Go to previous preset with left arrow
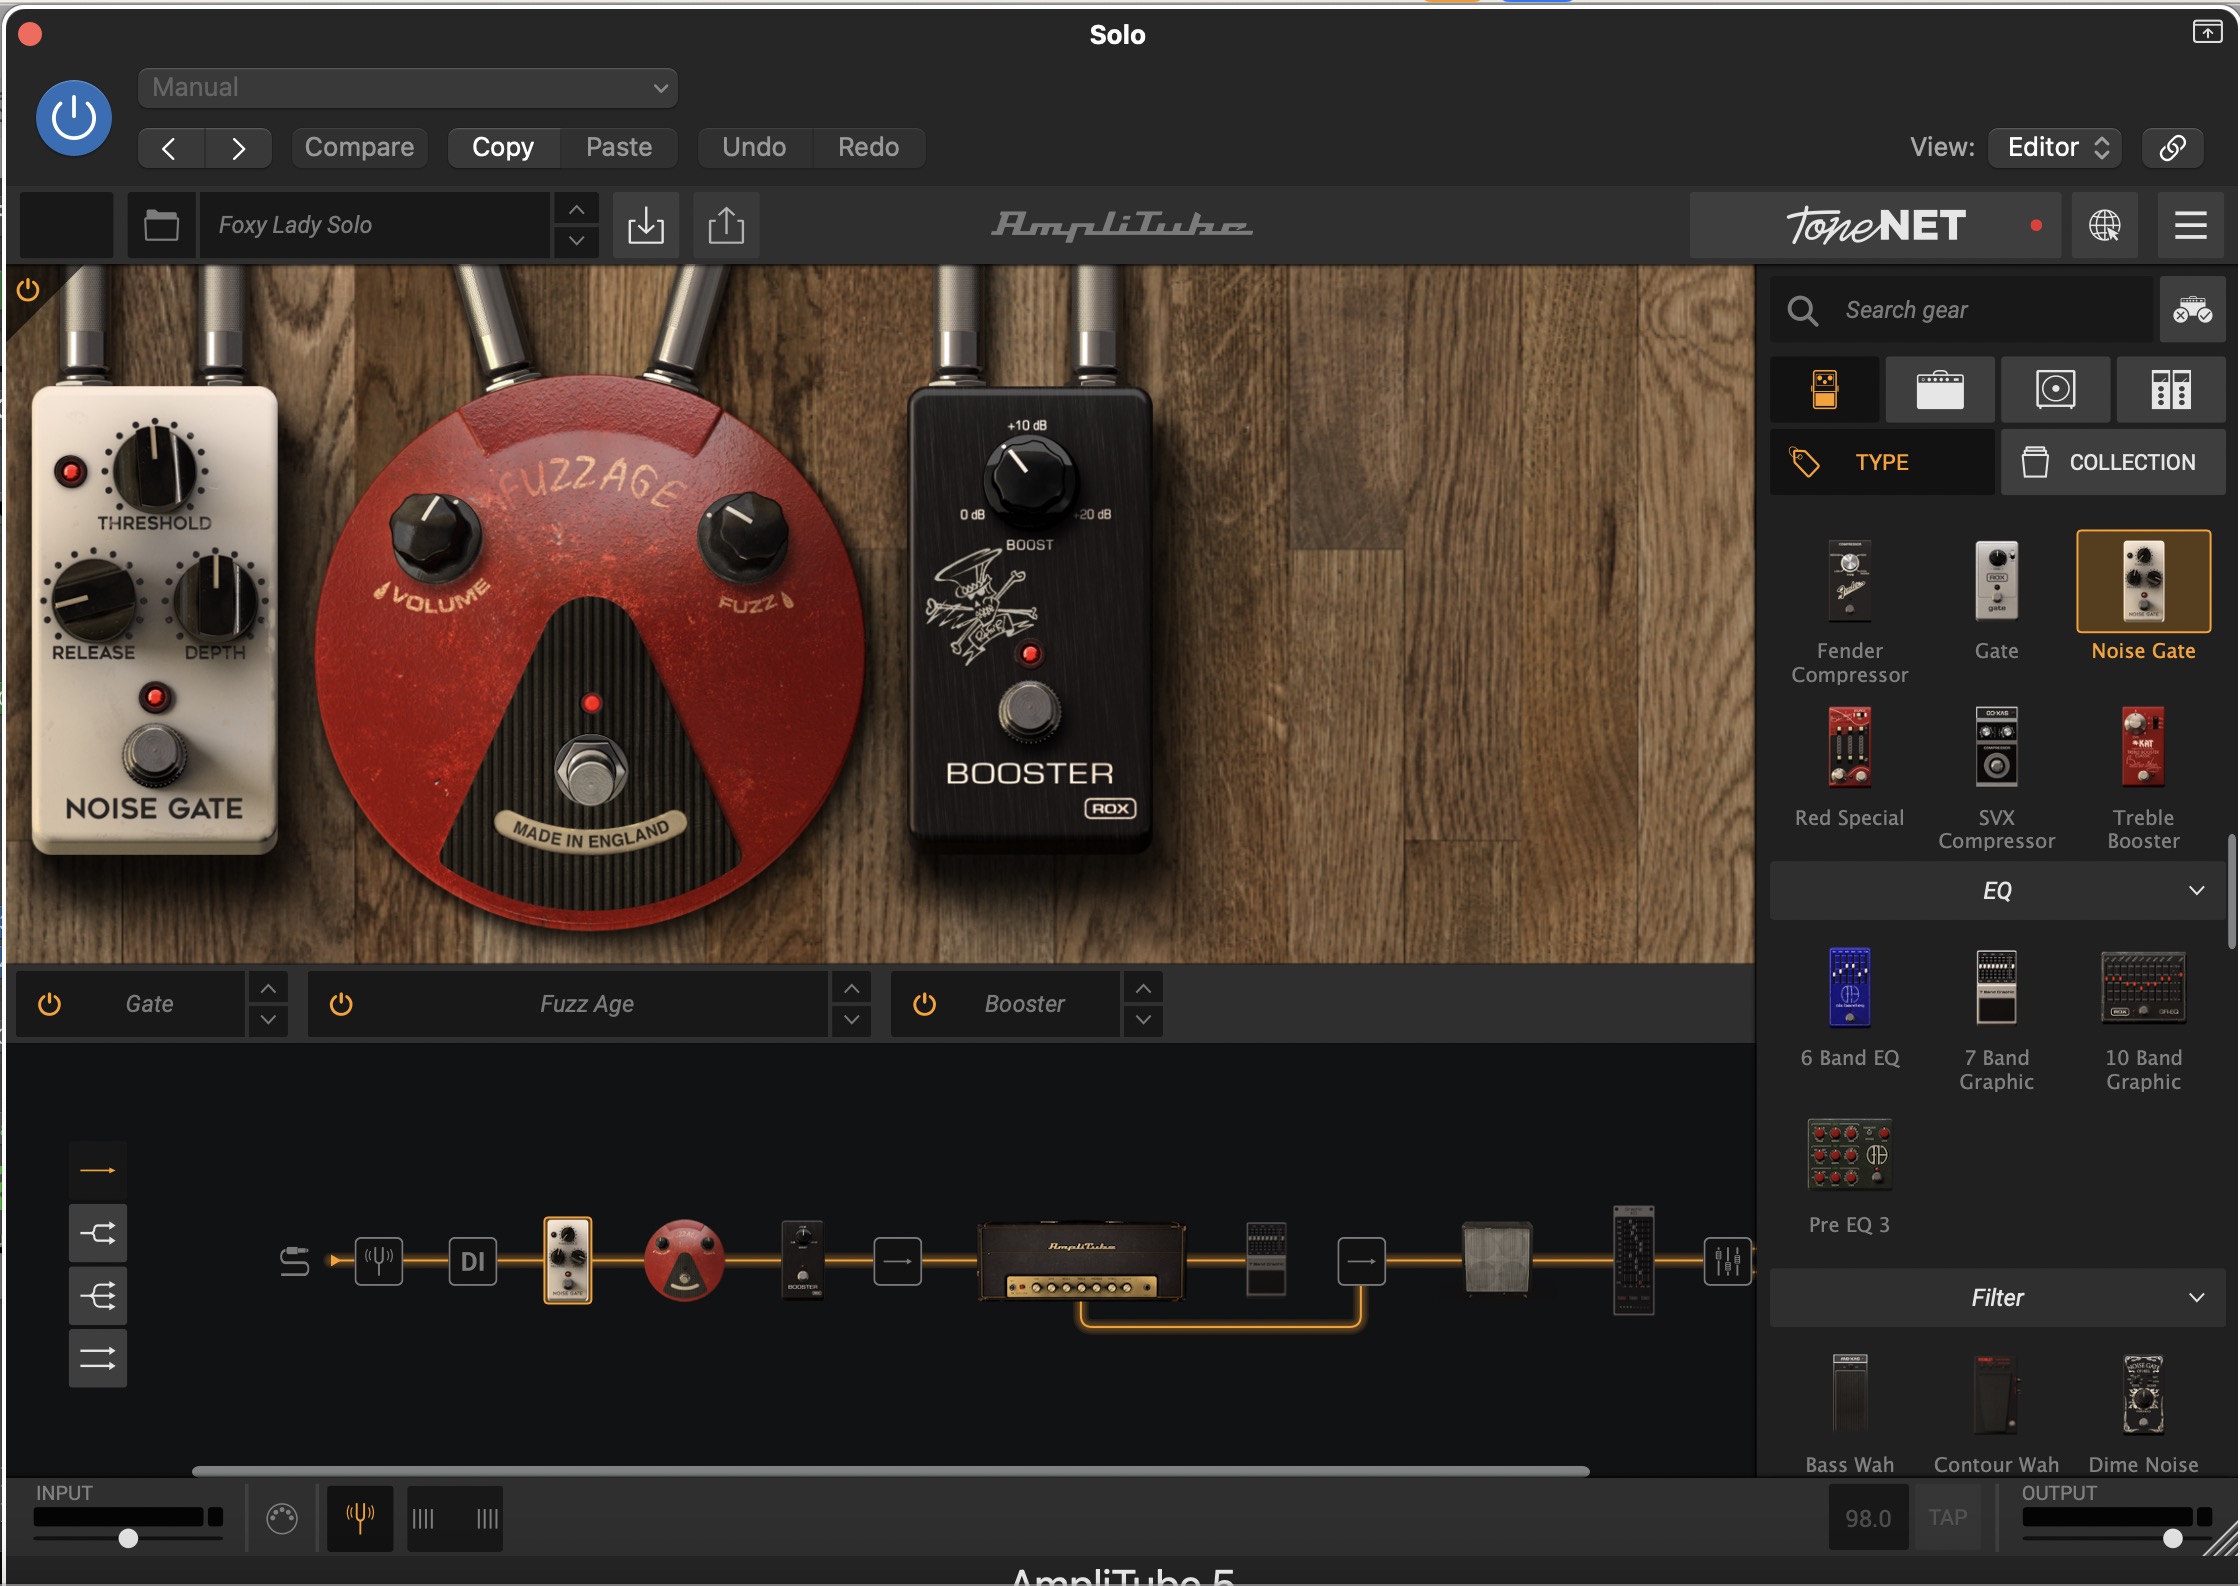2240x1586 pixels. (x=170, y=149)
